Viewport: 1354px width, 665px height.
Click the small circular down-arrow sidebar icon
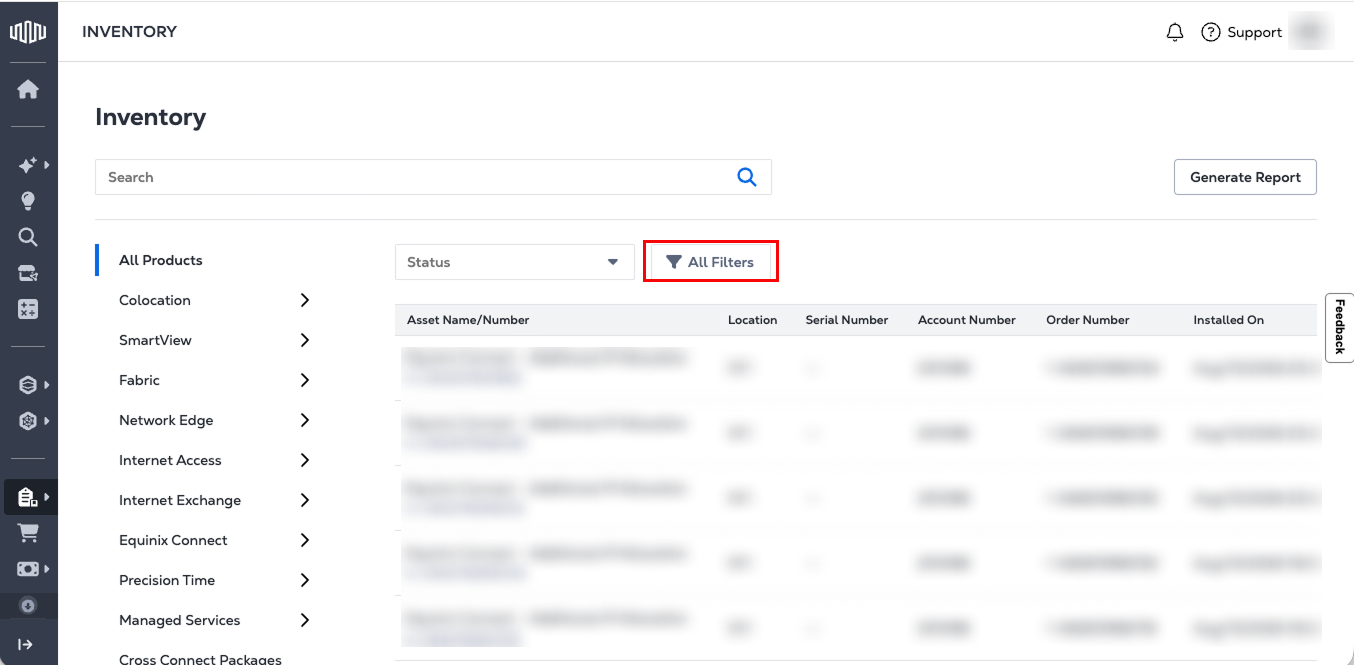click(x=28, y=605)
